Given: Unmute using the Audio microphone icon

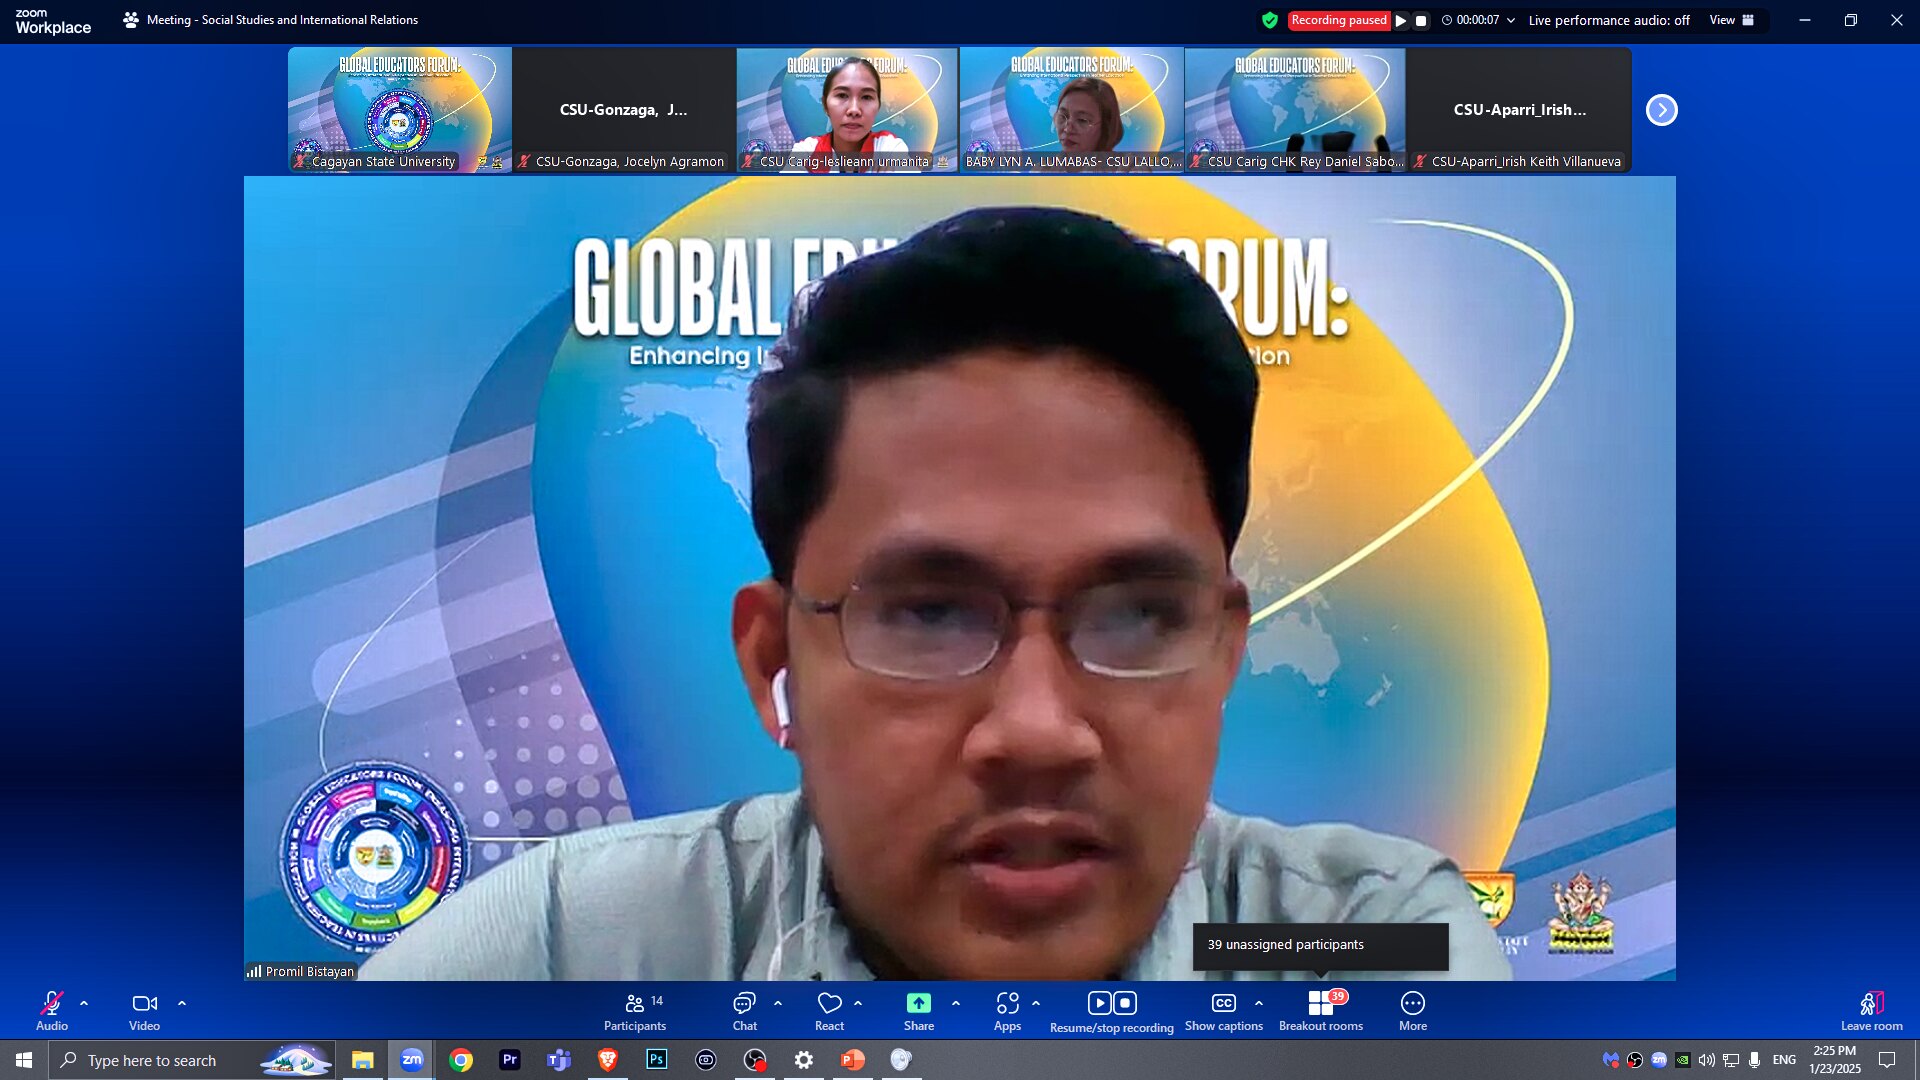Looking at the screenshot, I should click(x=52, y=1003).
